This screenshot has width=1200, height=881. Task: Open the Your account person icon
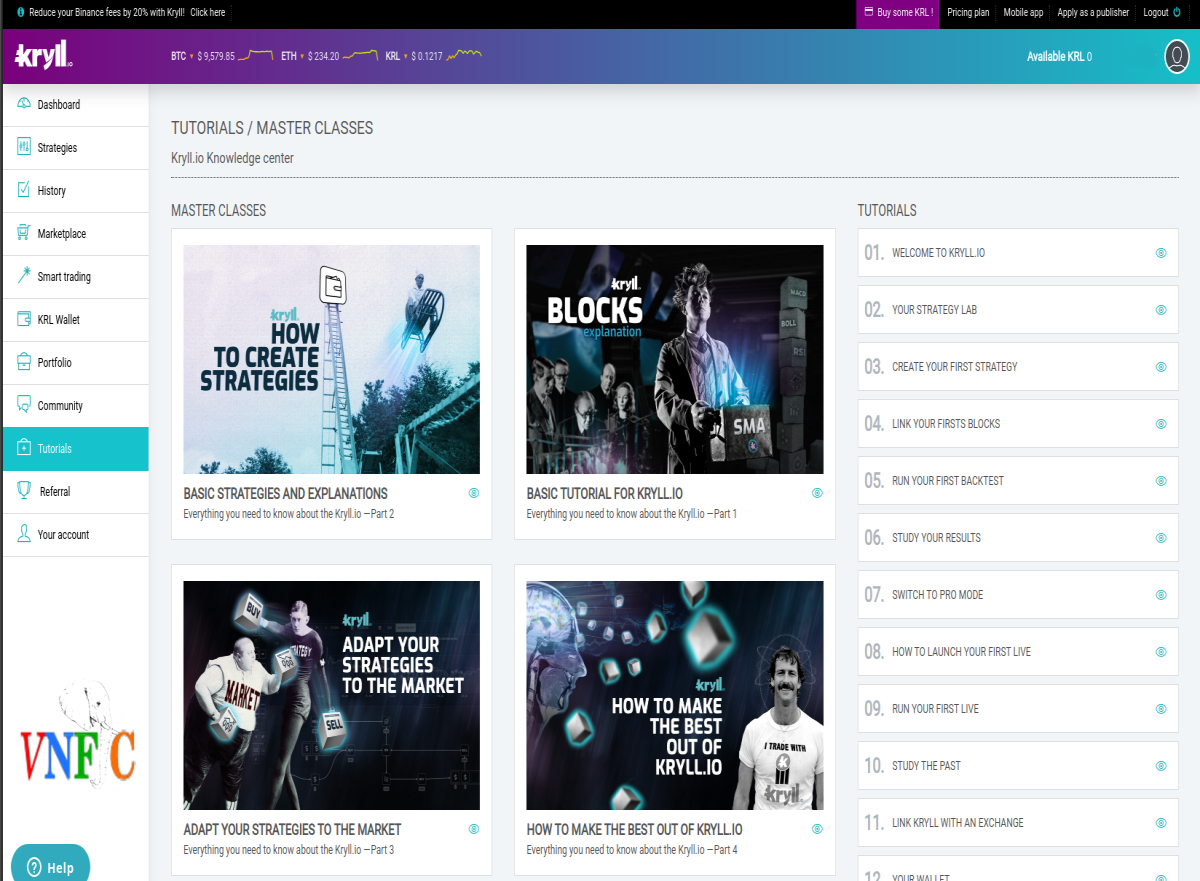point(24,534)
